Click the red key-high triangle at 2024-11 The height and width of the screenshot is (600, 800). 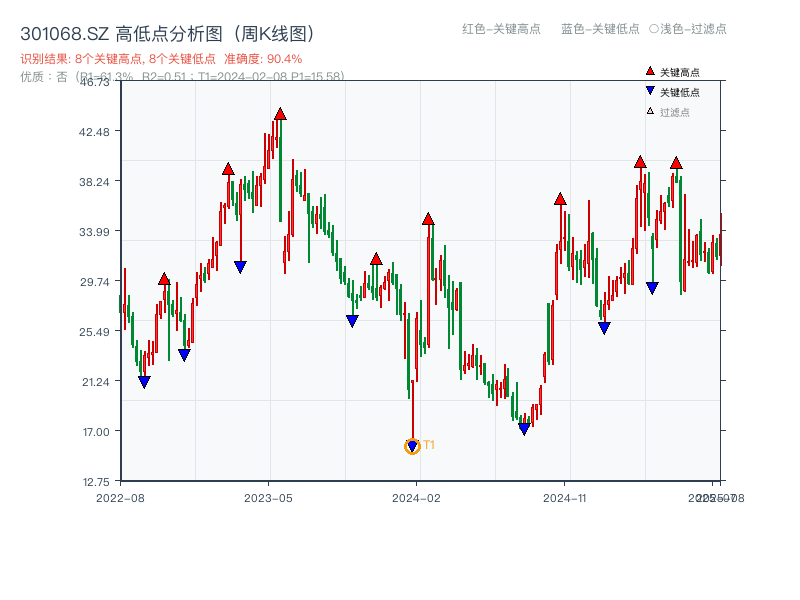click(560, 199)
